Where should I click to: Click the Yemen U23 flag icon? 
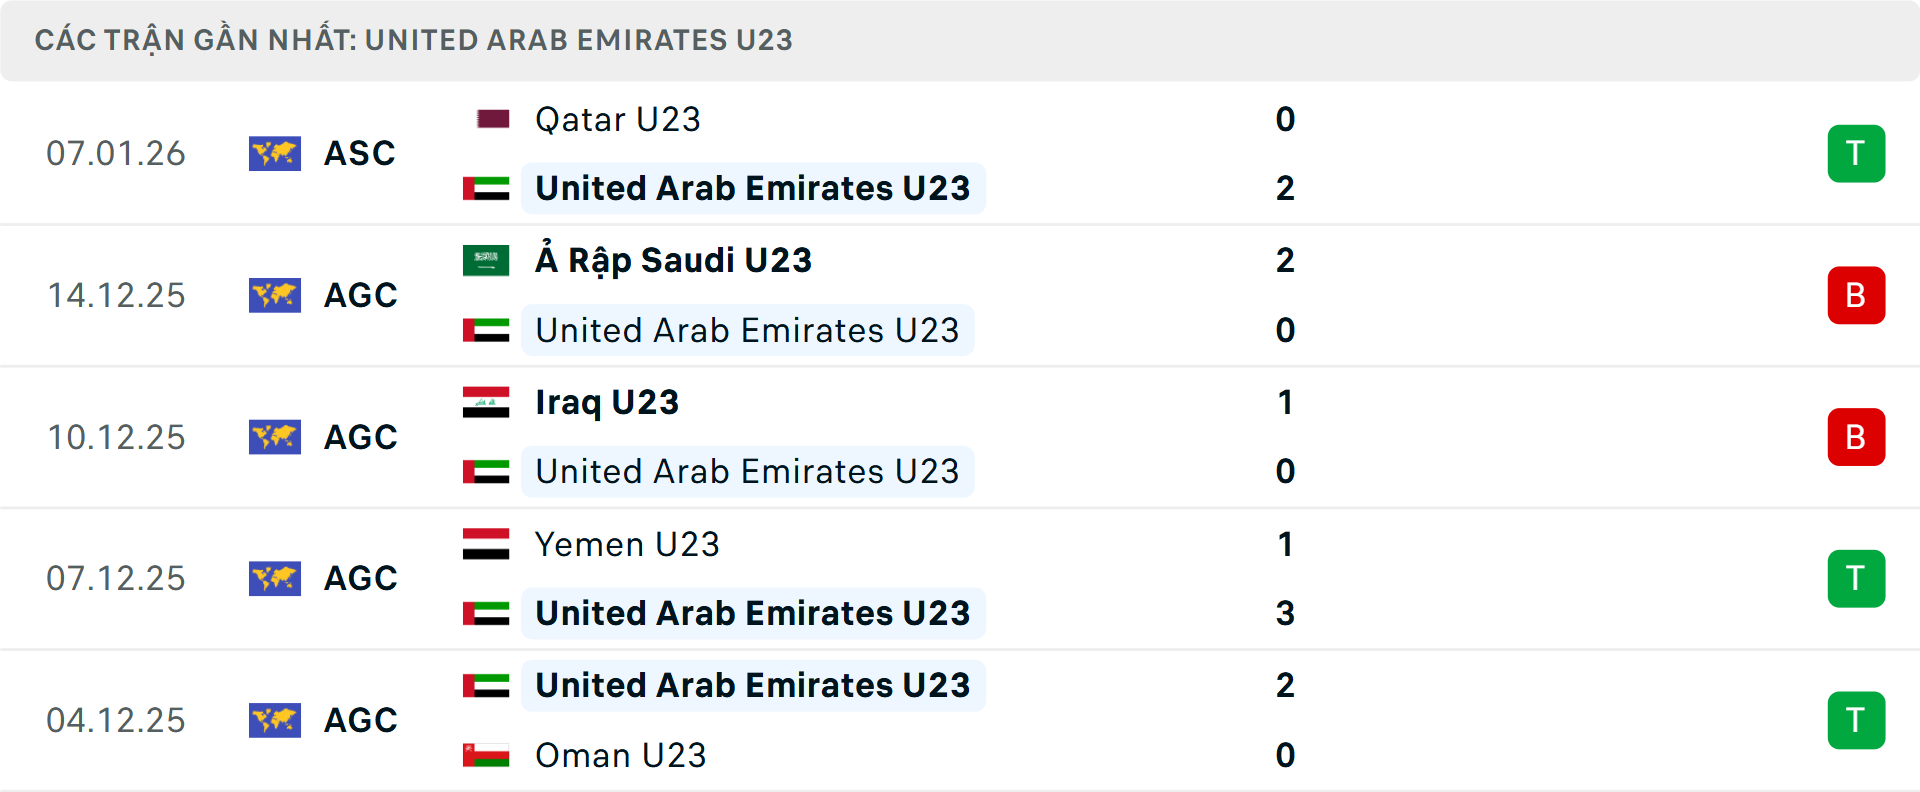coord(487,545)
